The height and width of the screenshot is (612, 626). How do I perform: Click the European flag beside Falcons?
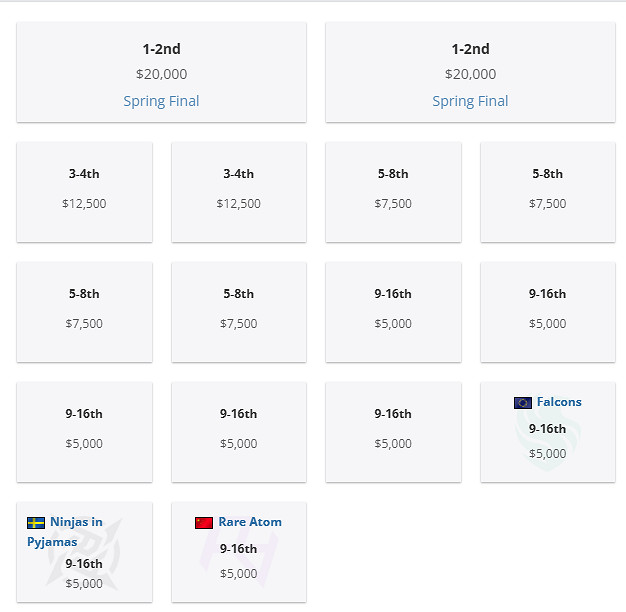coord(523,403)
